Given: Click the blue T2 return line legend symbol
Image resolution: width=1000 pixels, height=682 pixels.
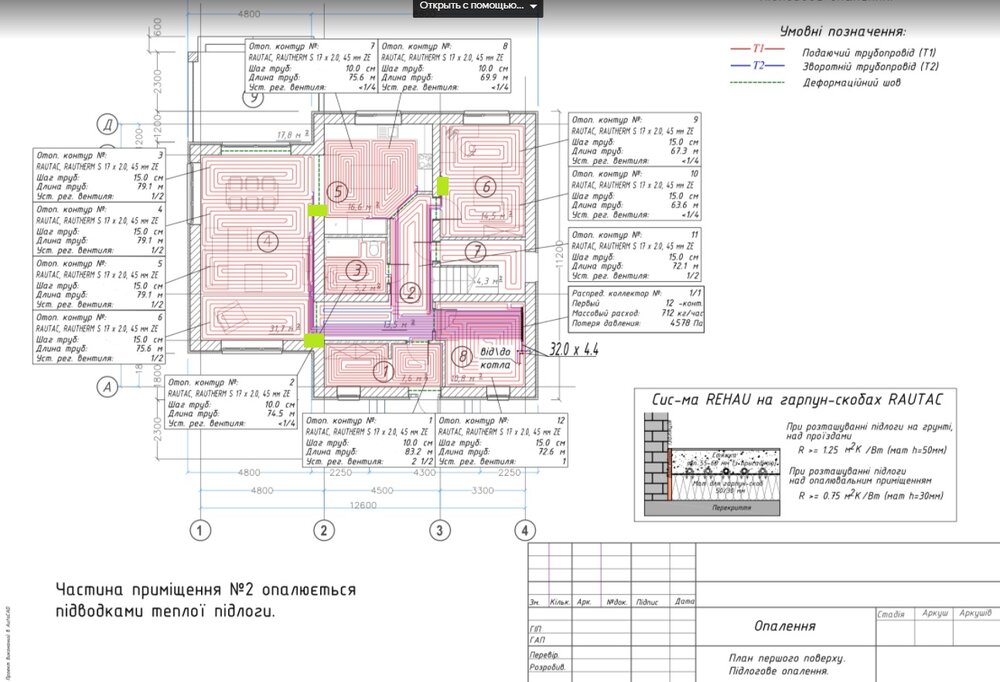Looking at the screenshot, I should click(758, 65).
